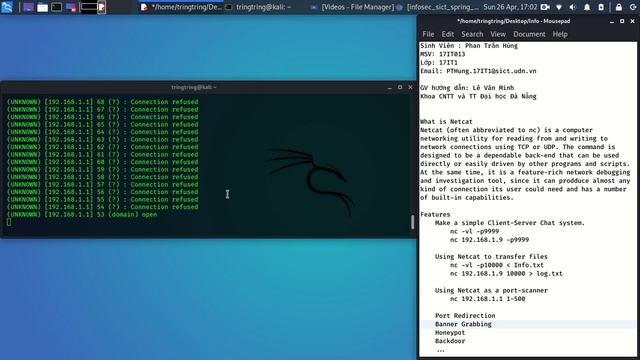Open the Kali applications menu
640x360 pixels.
pos(7,7)
